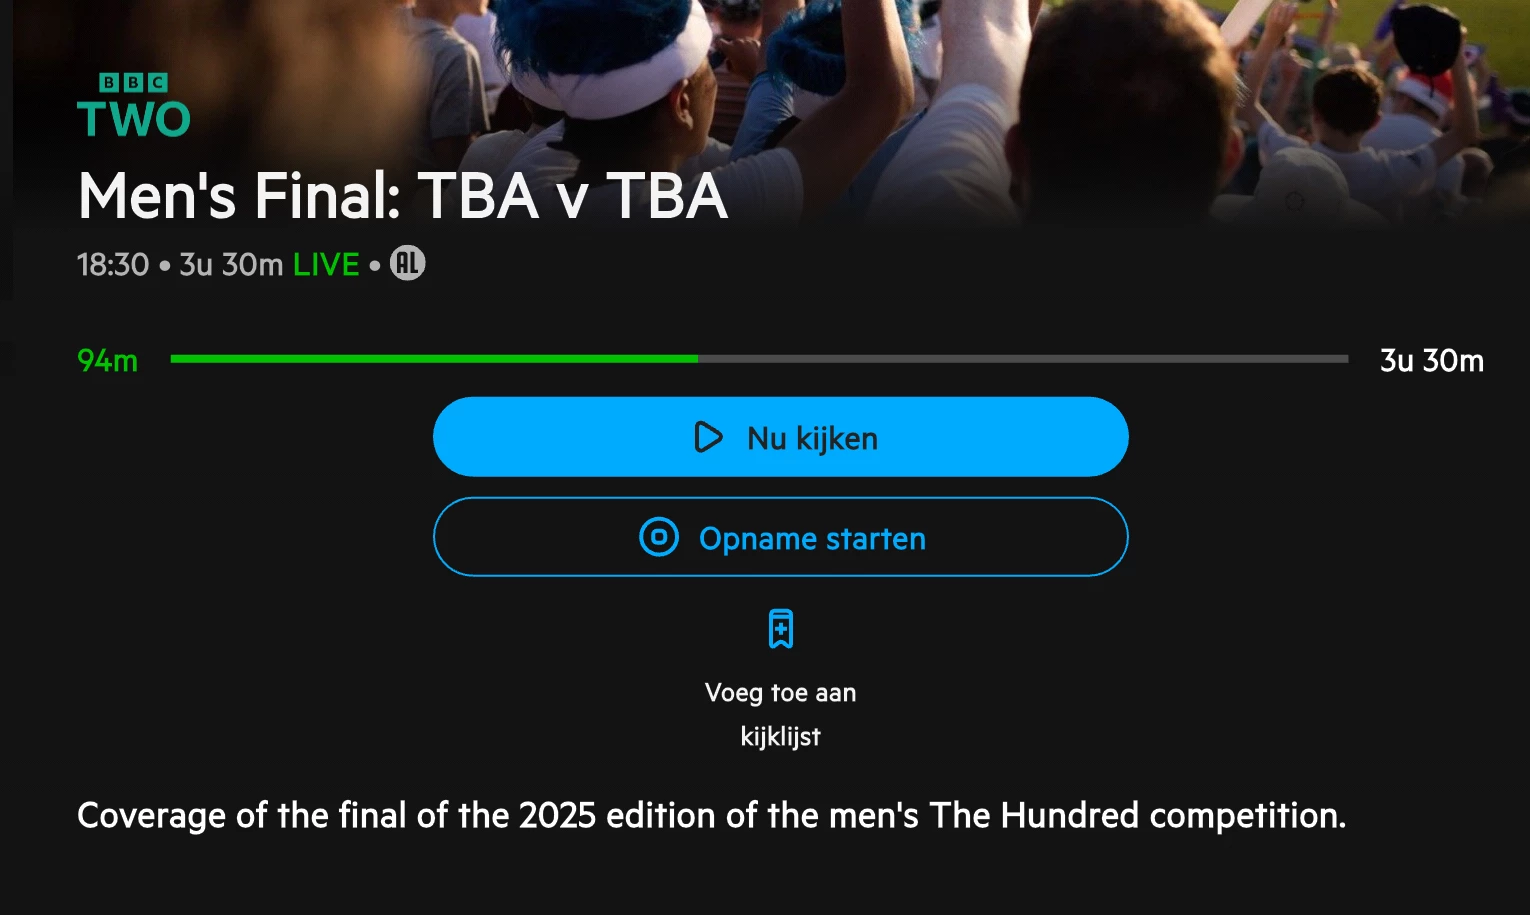Click the bookmark plus watchlist icon
The width and height of the screenshot is (1530, 915).
click(x=781, y=629)
